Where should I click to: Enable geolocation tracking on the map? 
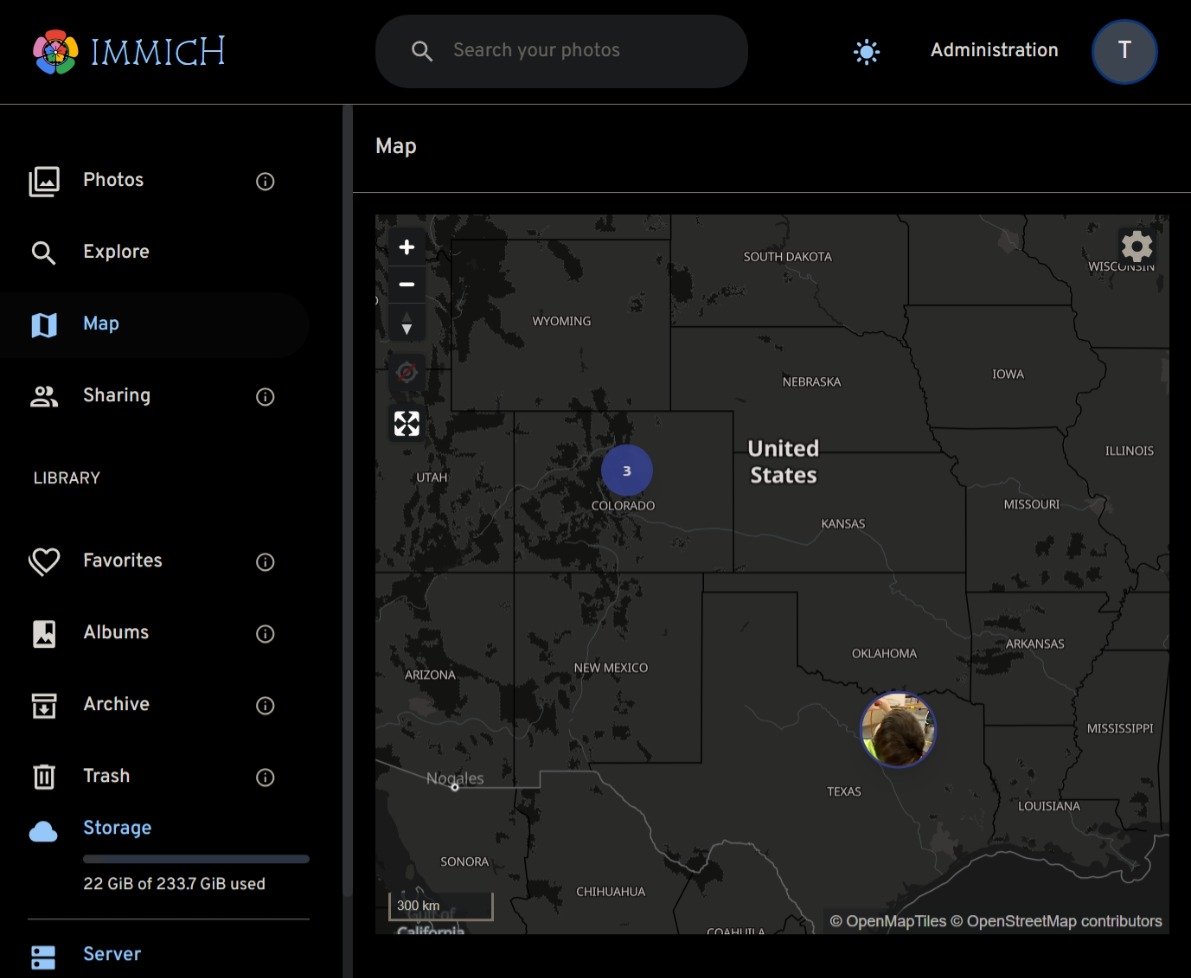click(x=406, y=370)
